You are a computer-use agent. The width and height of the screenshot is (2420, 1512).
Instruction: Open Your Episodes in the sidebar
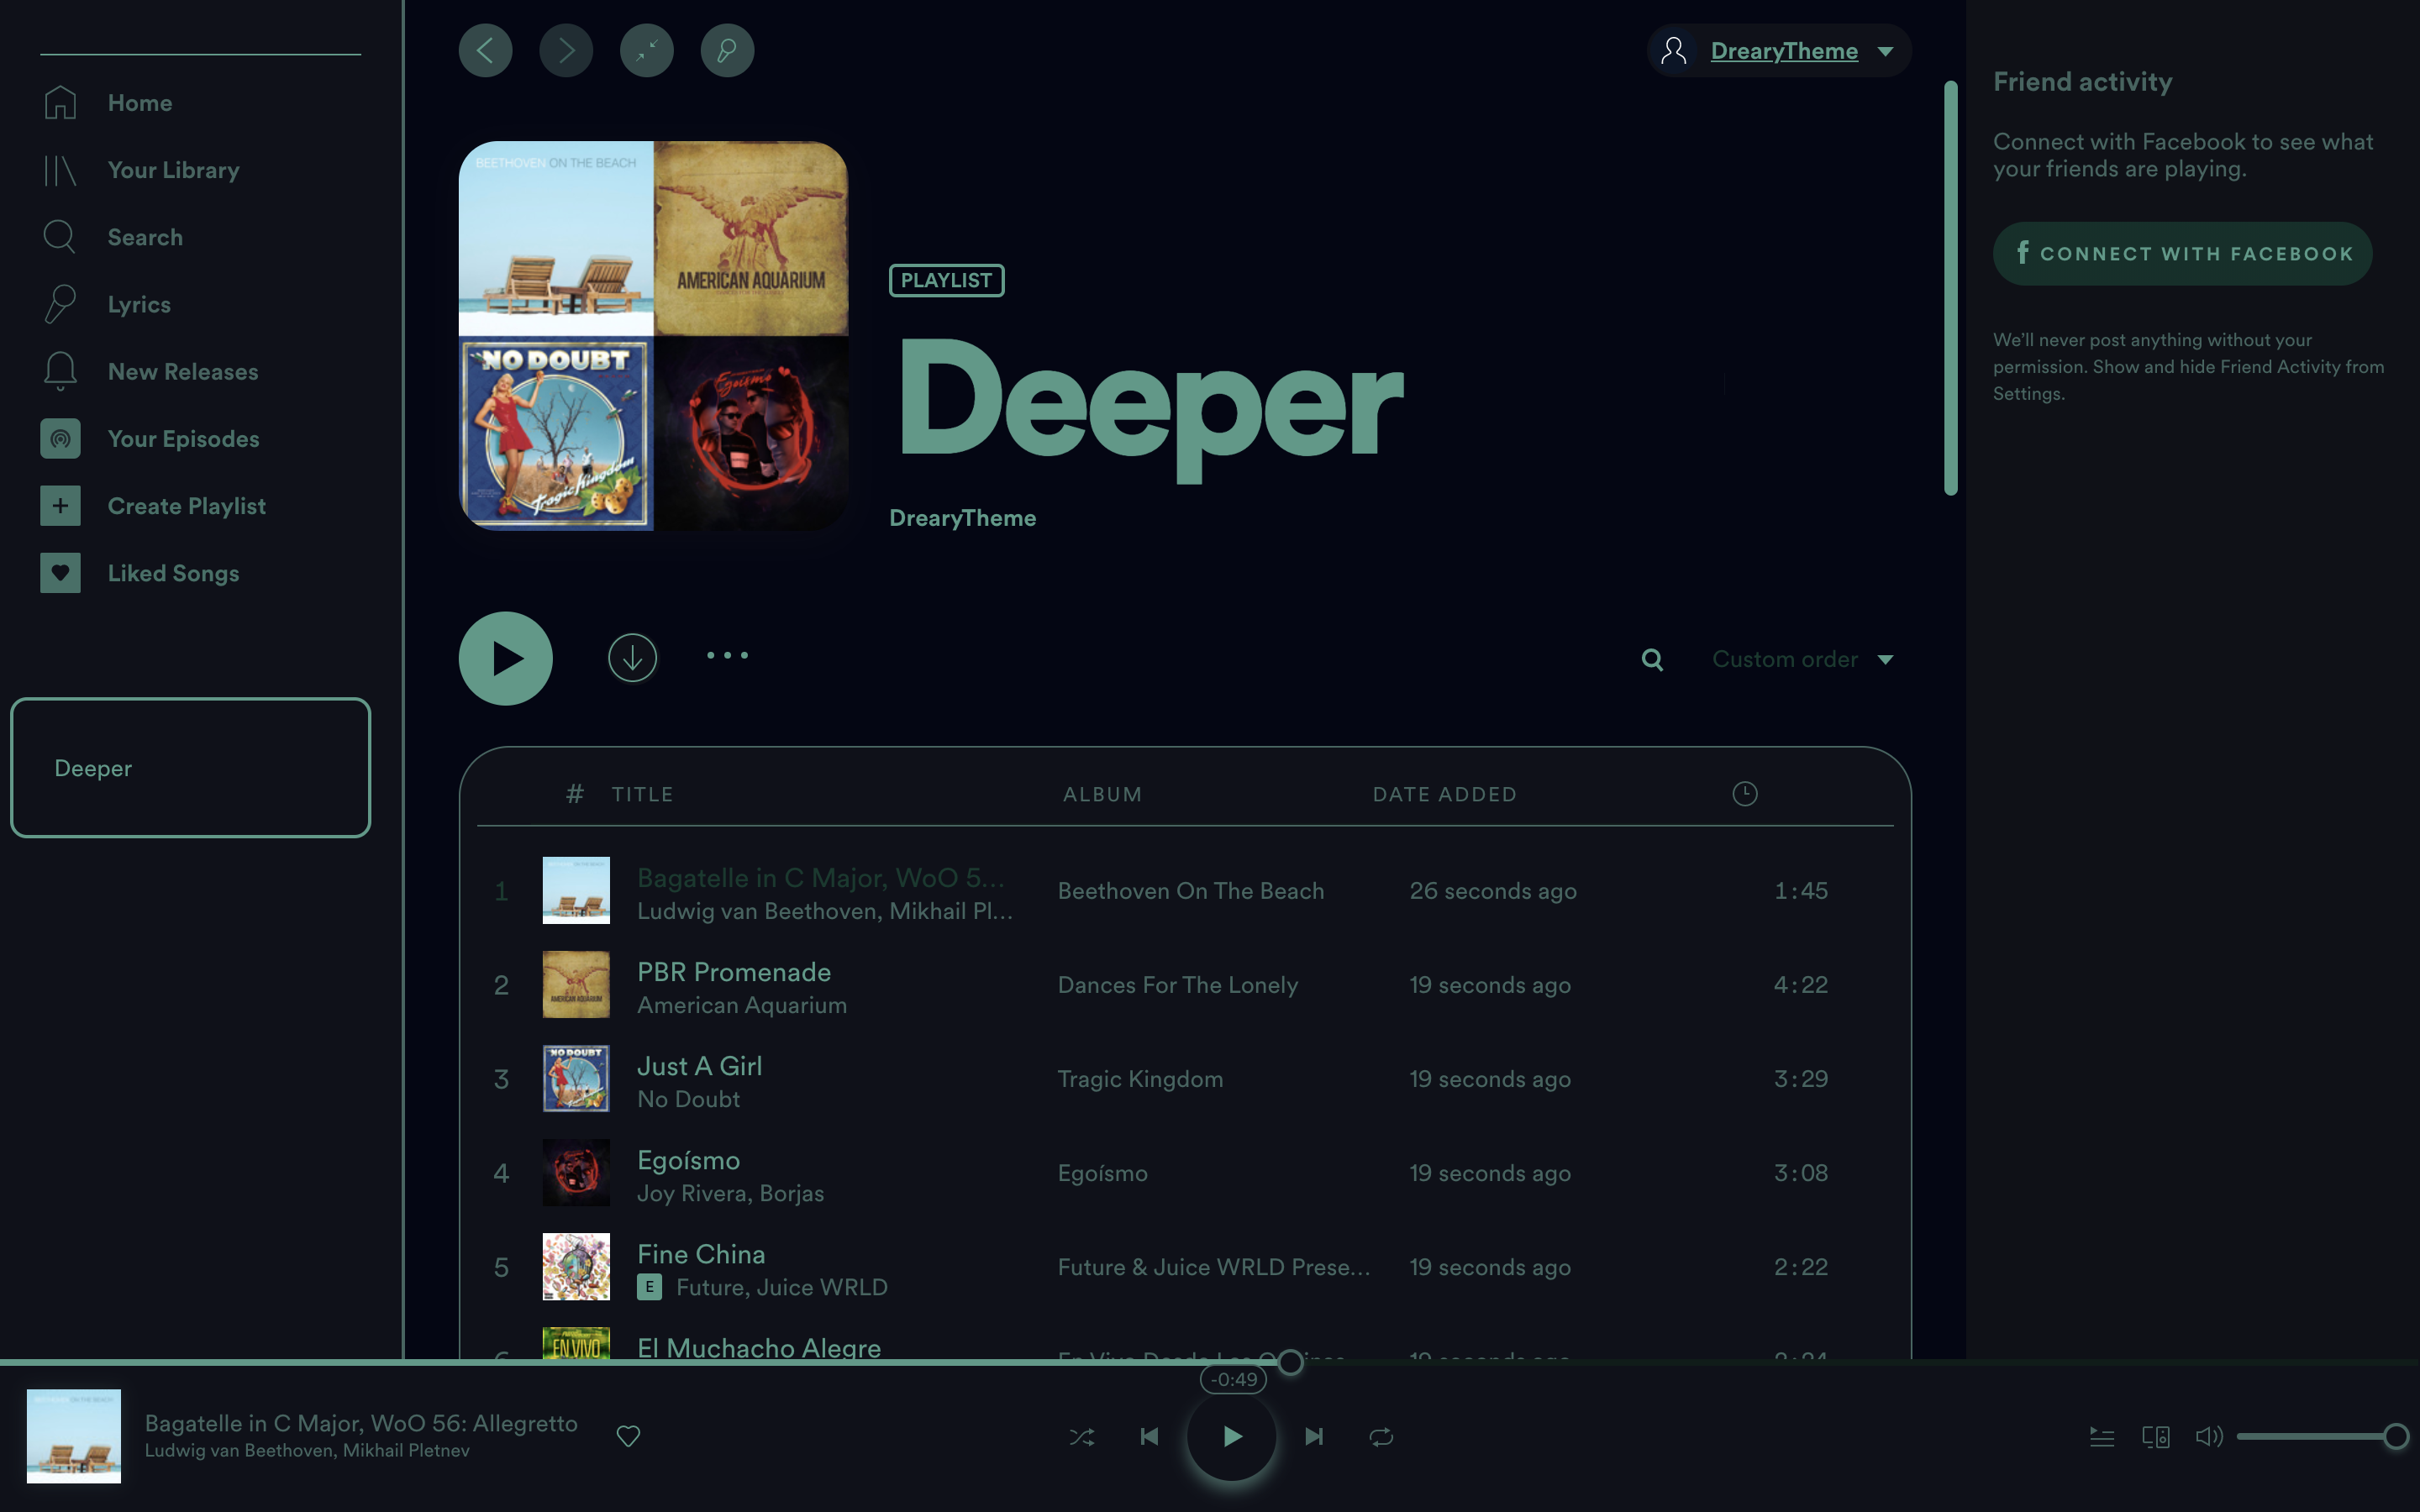tap(183, 438)
